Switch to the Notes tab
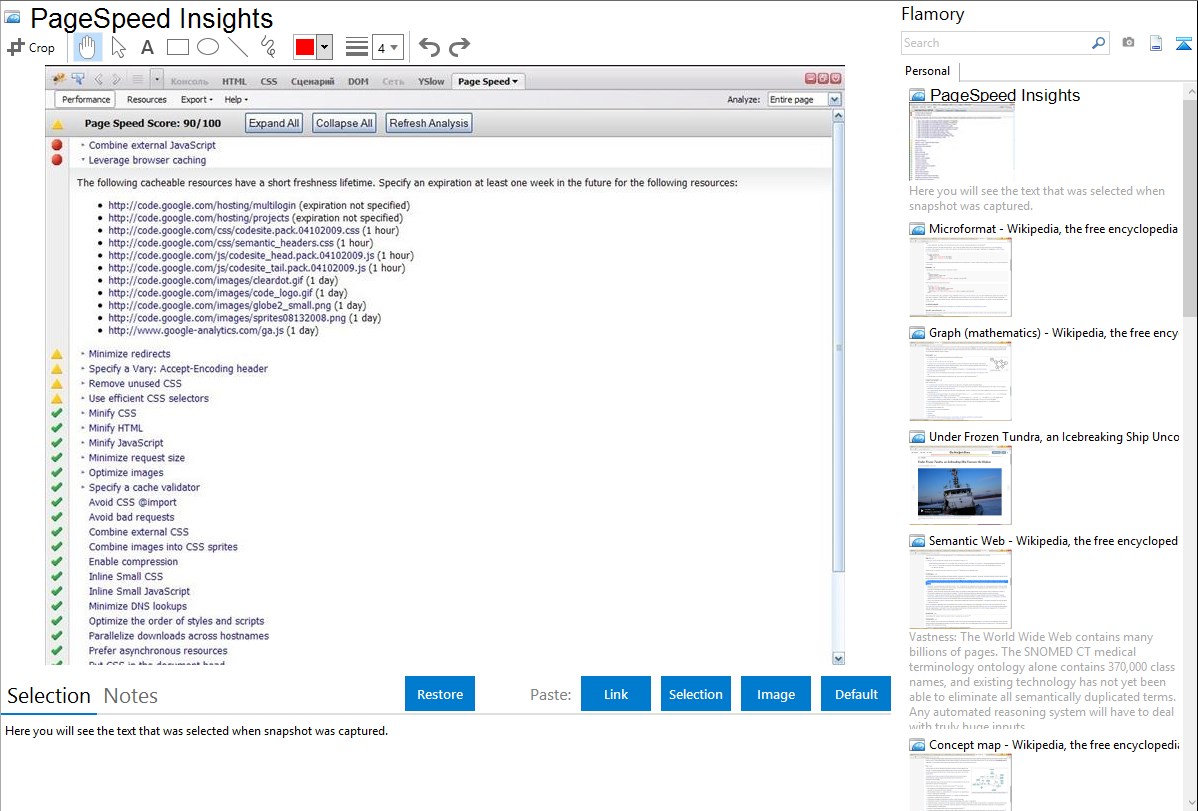The width and height of the screenshot is (1198, 811). pyautogui.click(x=131, y=696)
